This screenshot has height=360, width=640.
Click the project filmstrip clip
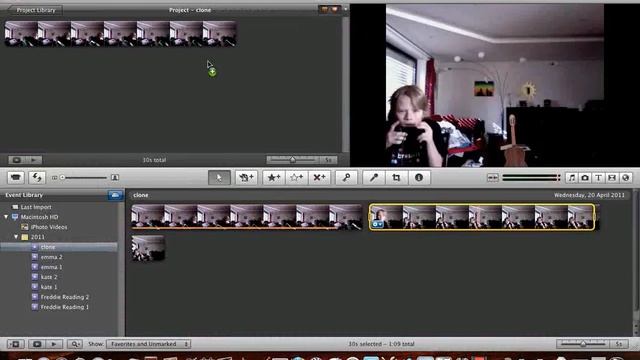point(121,34)
